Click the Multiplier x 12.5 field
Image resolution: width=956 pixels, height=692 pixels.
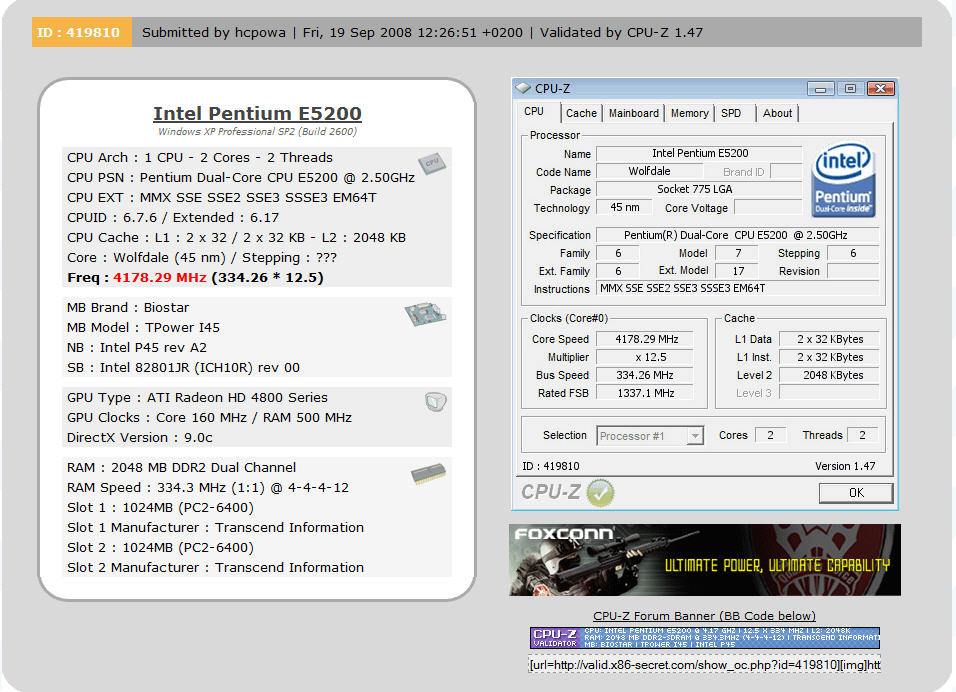(x=645, y=357)
